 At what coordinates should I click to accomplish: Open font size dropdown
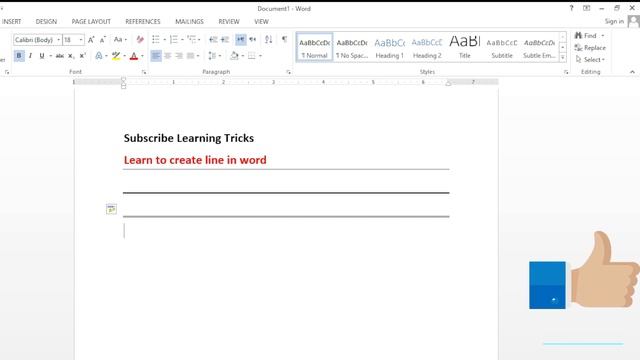click(81, 40)
